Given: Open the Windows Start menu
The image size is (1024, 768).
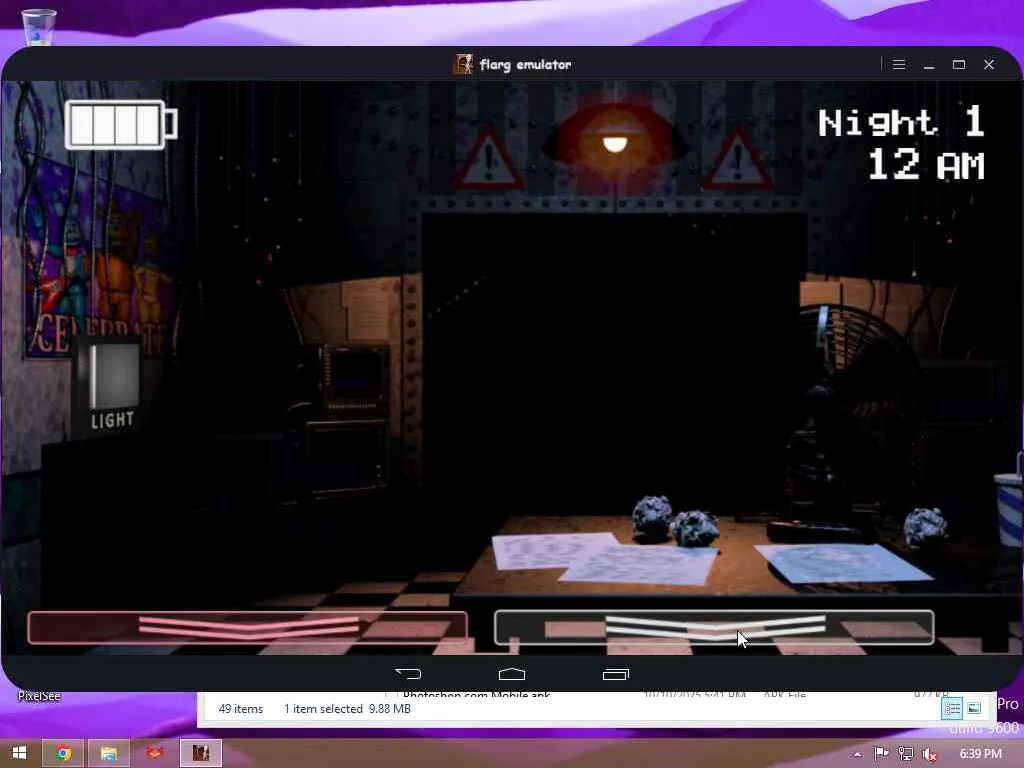Looking at the screenshot, I should click(x=20, y=753).
